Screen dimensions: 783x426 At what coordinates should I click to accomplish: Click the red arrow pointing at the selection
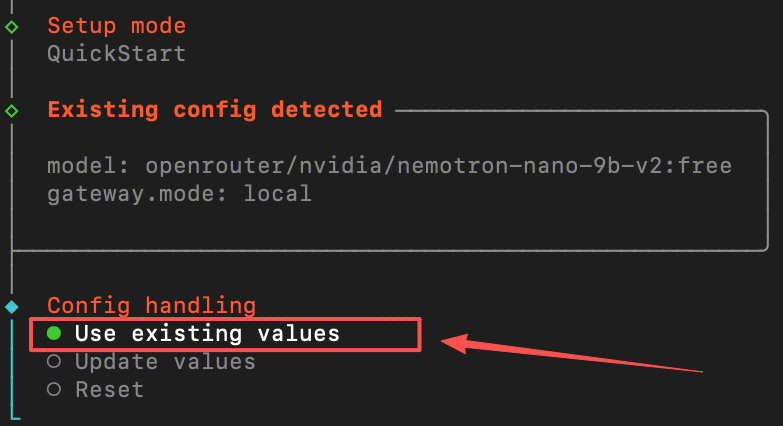572,355
